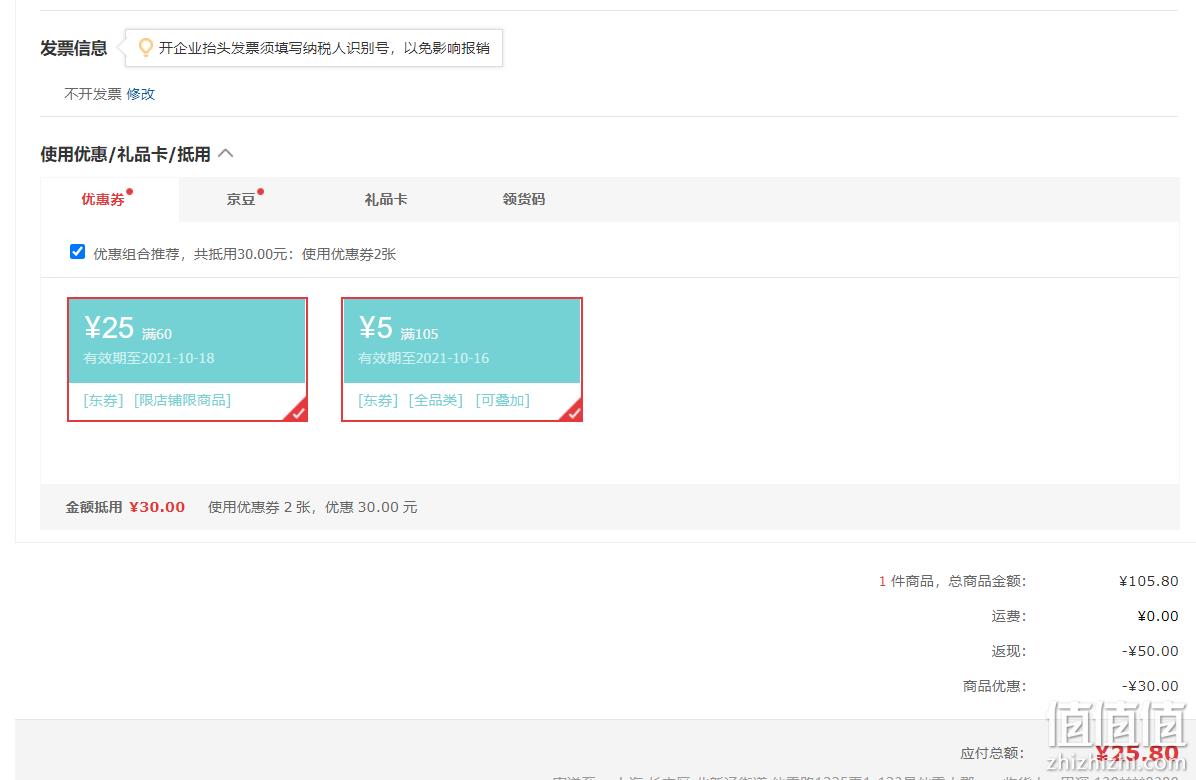Click the [可叠加] tag on ¥5 coupon
The image size is (1196, 780).
click(x=503, y=400)
